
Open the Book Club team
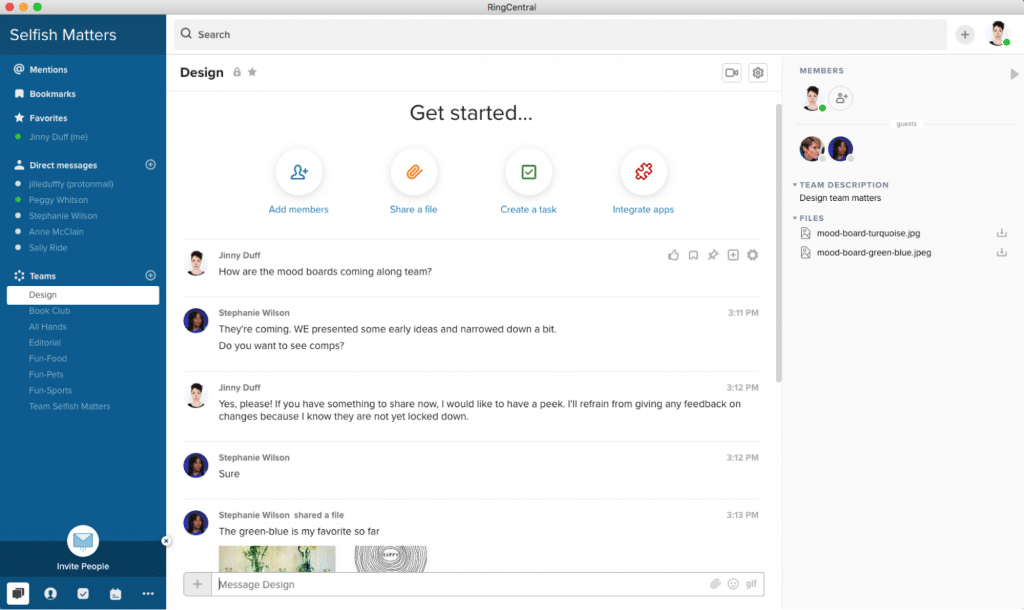49,311
